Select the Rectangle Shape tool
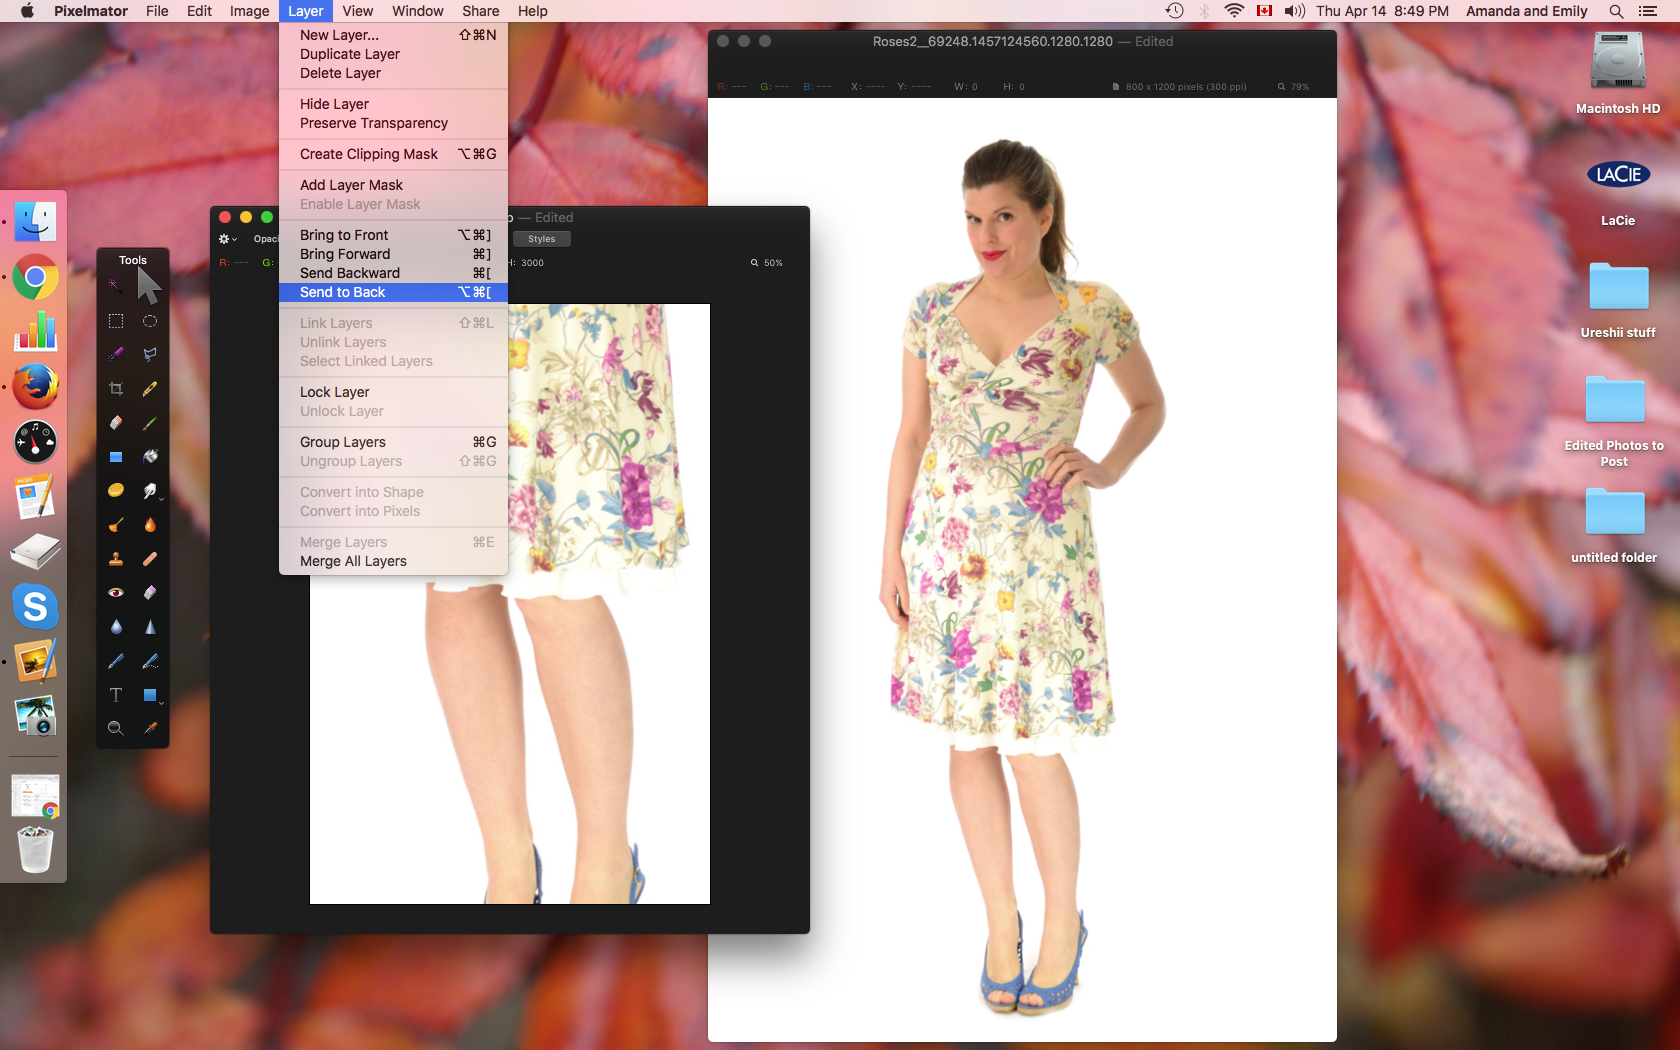The width and height of the screenshot is (1680, 1050). 150,695
